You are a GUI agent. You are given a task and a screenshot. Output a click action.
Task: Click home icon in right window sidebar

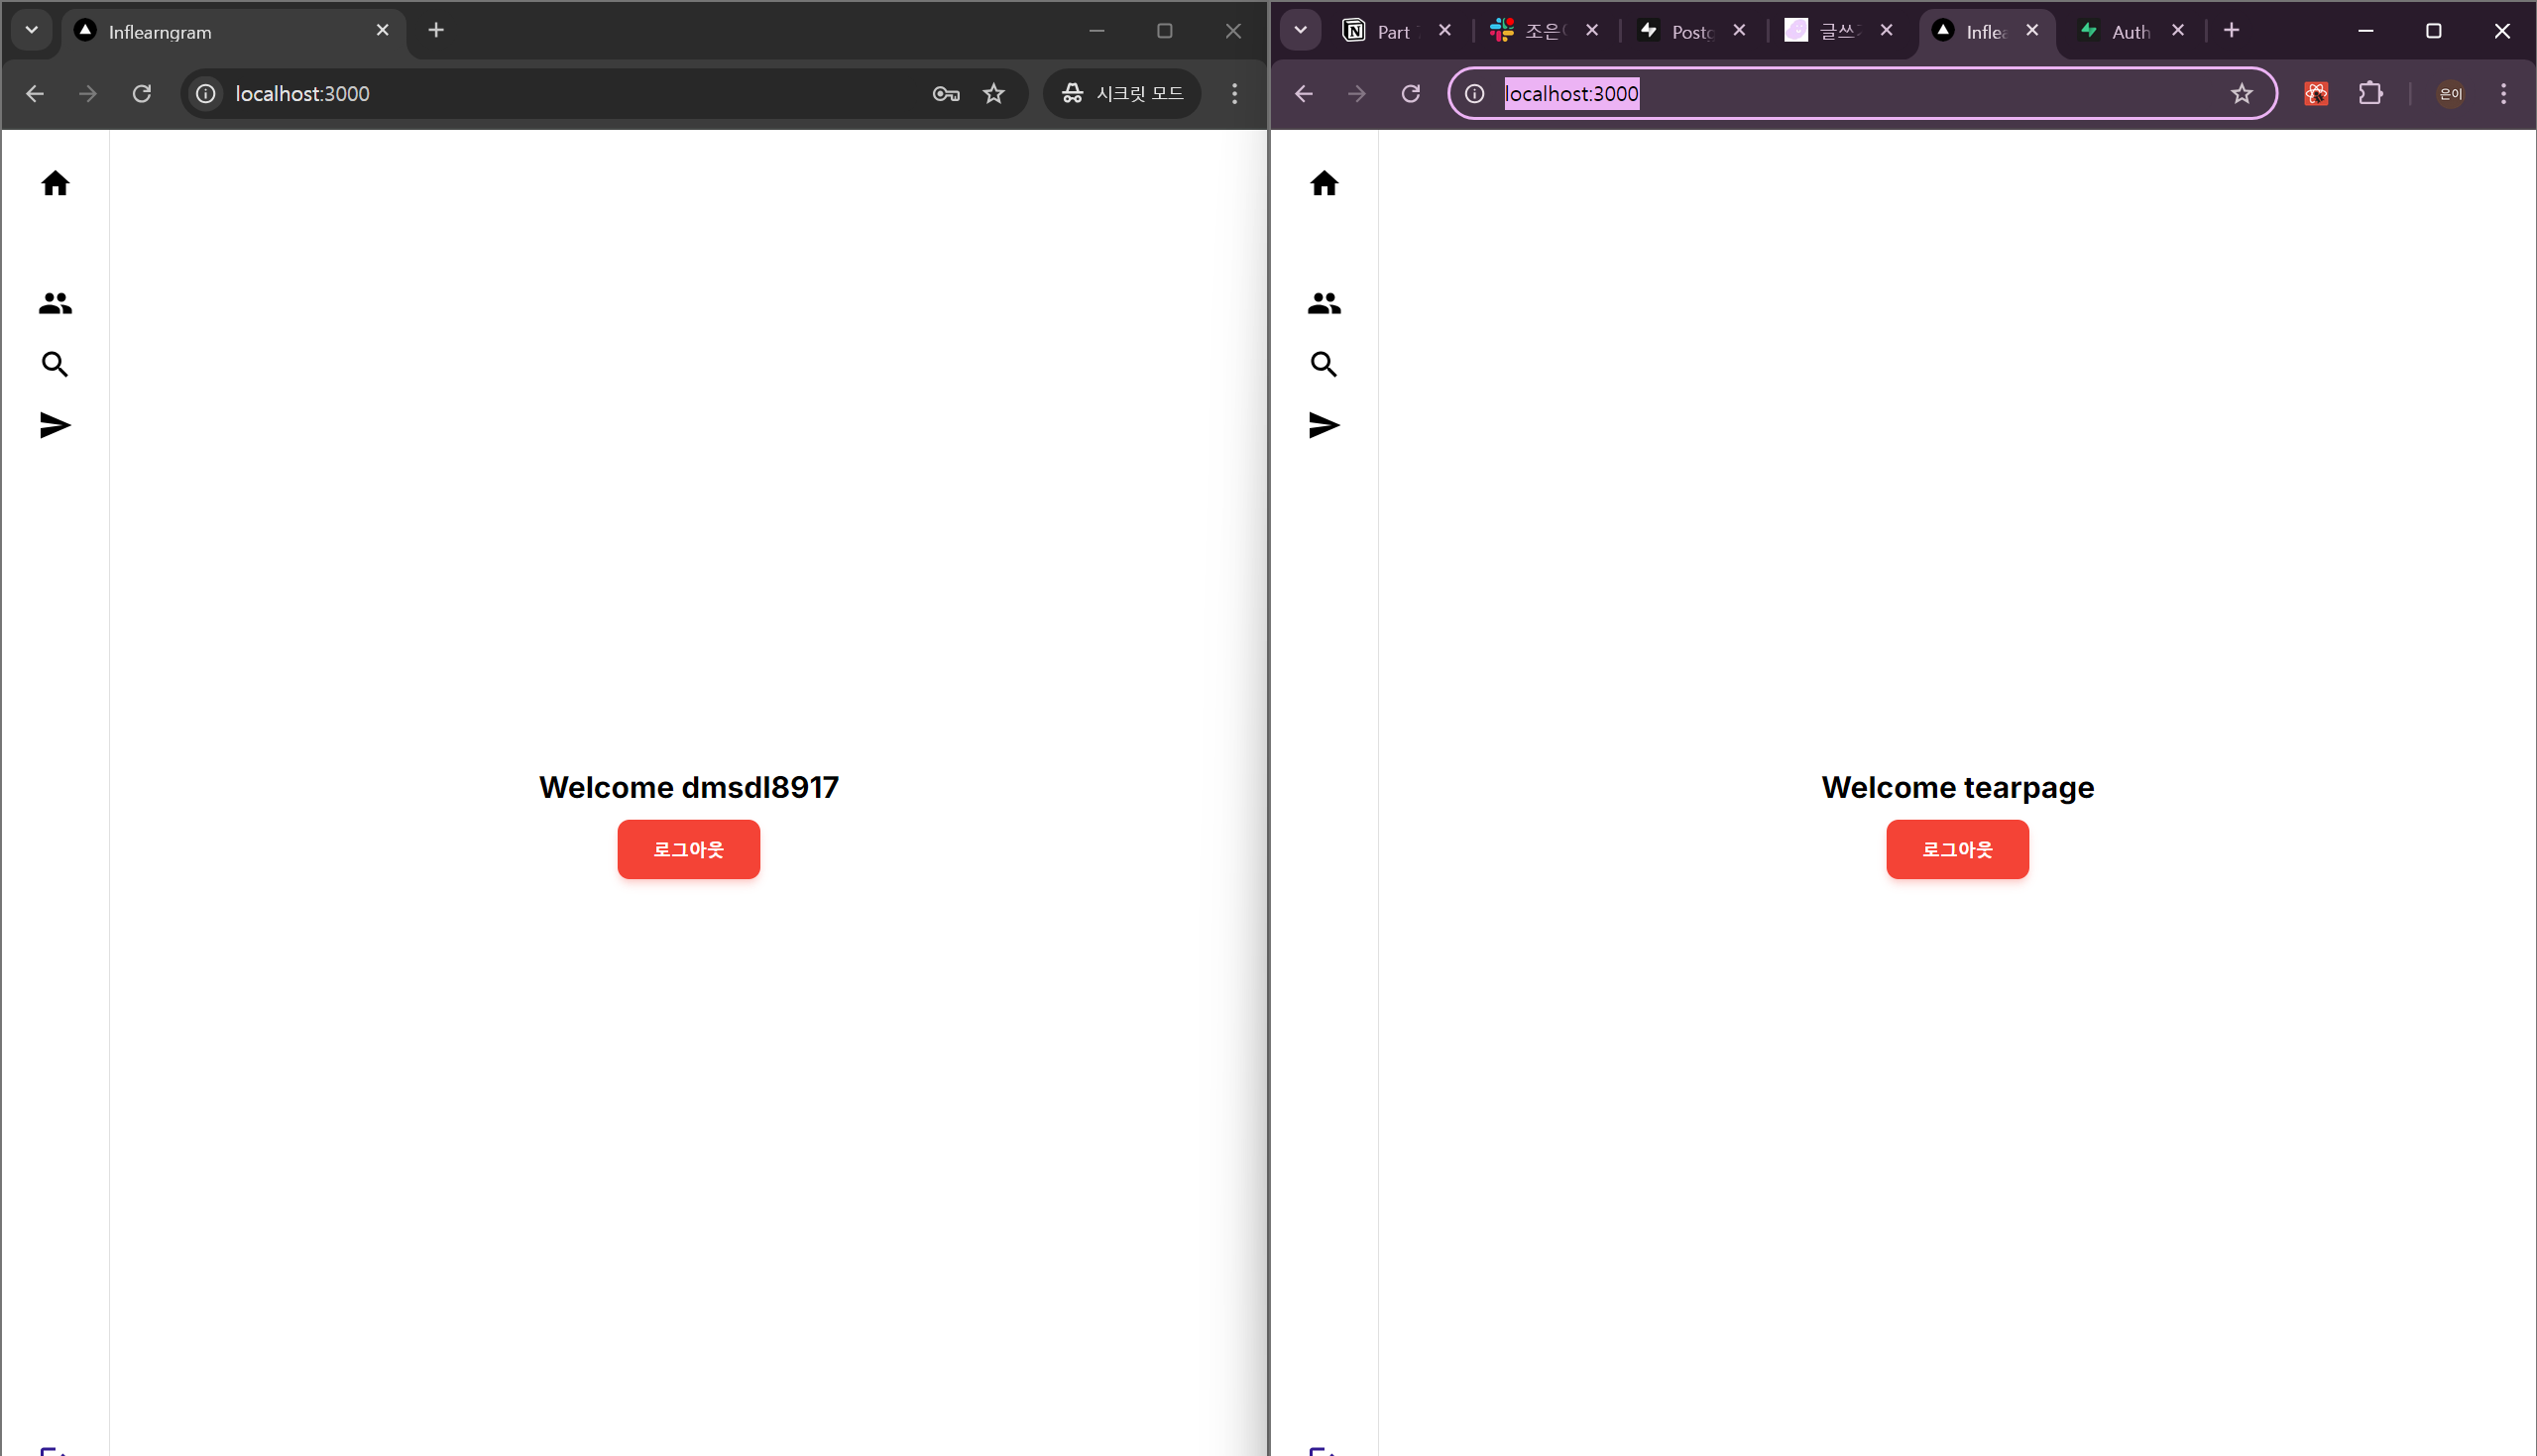pyautogui.click(x=1323, y=183)
